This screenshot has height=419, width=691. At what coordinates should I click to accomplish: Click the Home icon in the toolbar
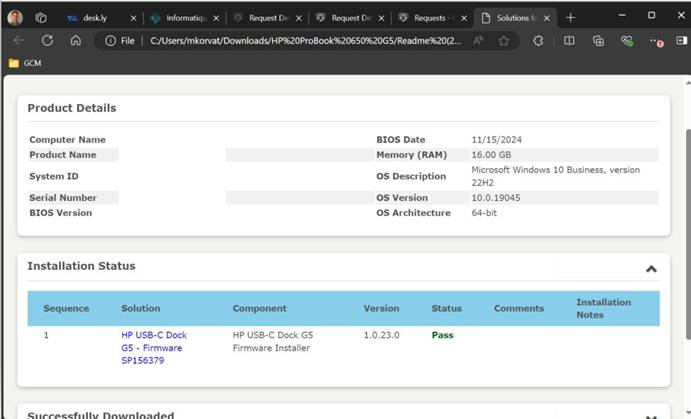[76, 41]
